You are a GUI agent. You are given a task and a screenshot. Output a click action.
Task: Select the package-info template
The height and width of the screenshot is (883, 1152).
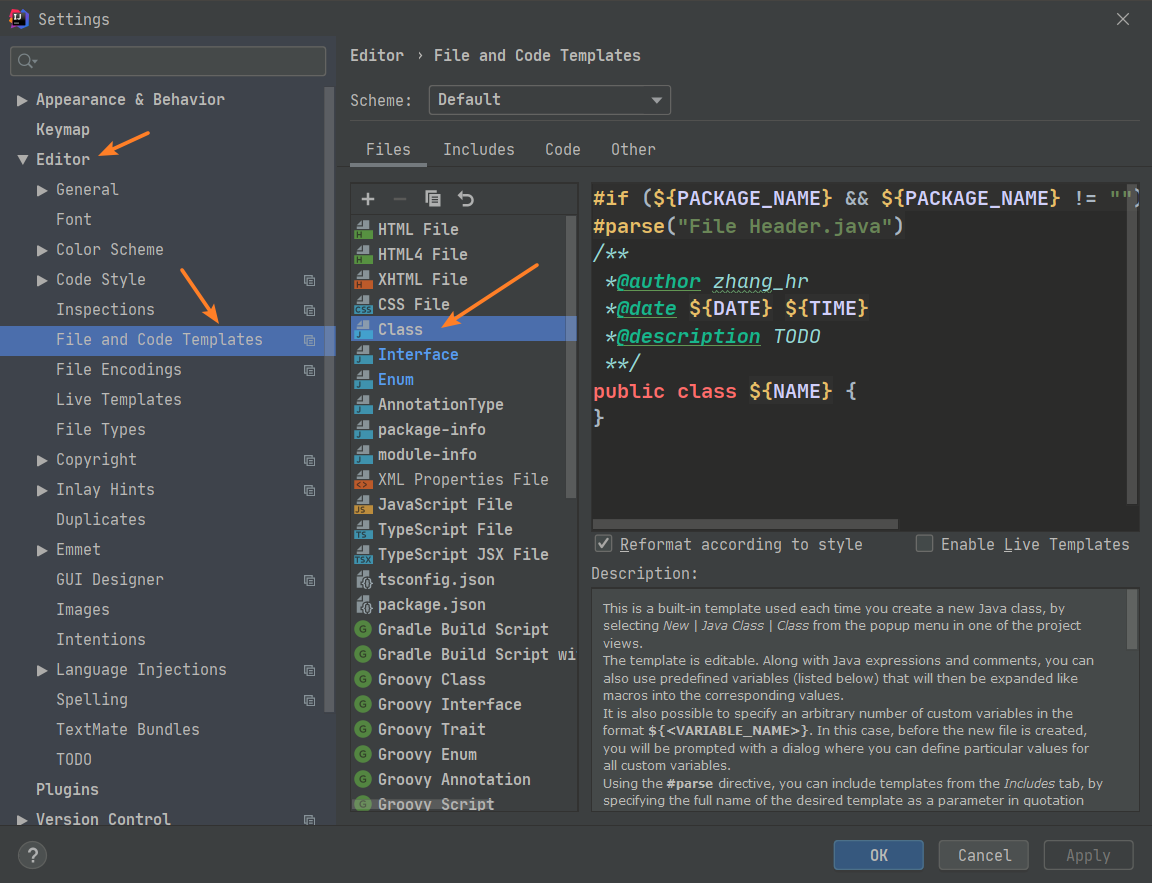click(464, 430)
